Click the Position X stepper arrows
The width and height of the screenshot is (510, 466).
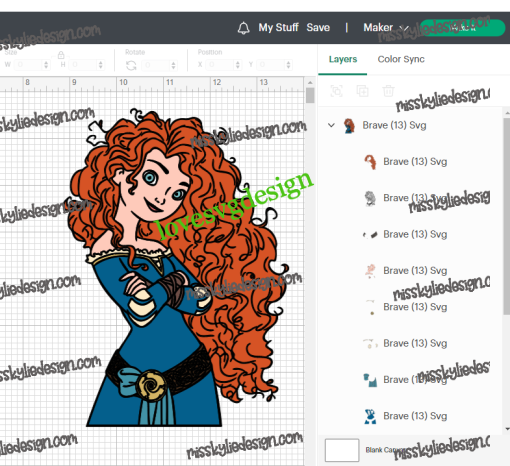238,65
